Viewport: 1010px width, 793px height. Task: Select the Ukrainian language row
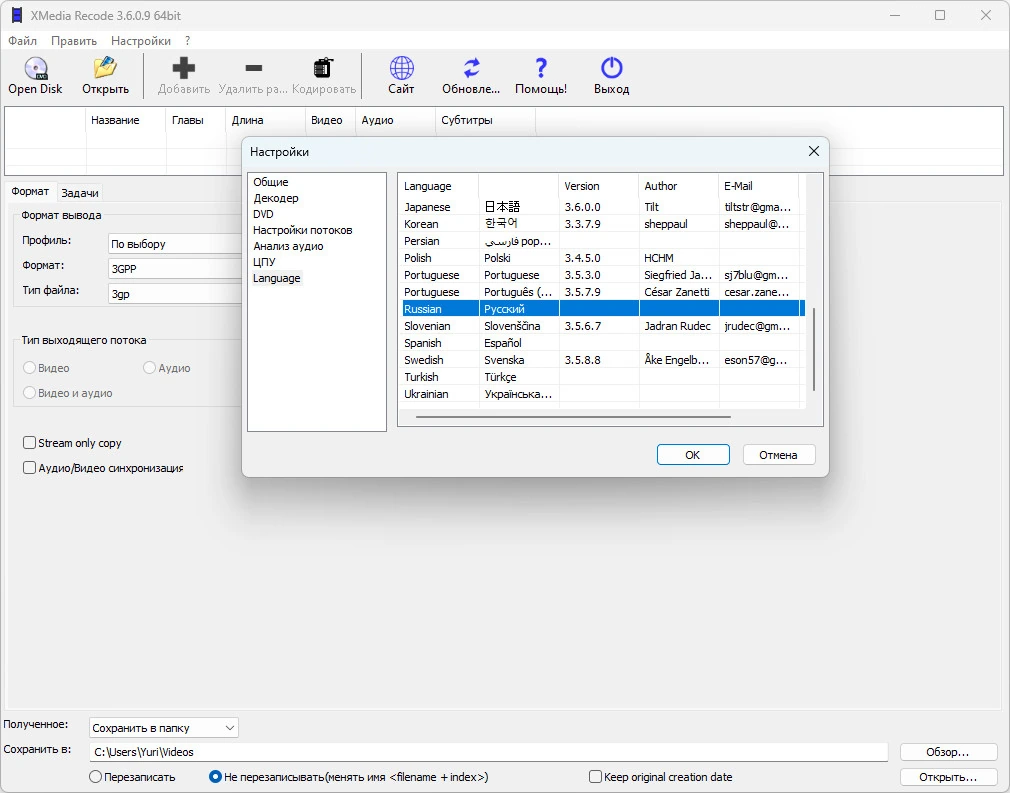coord(604,394)
